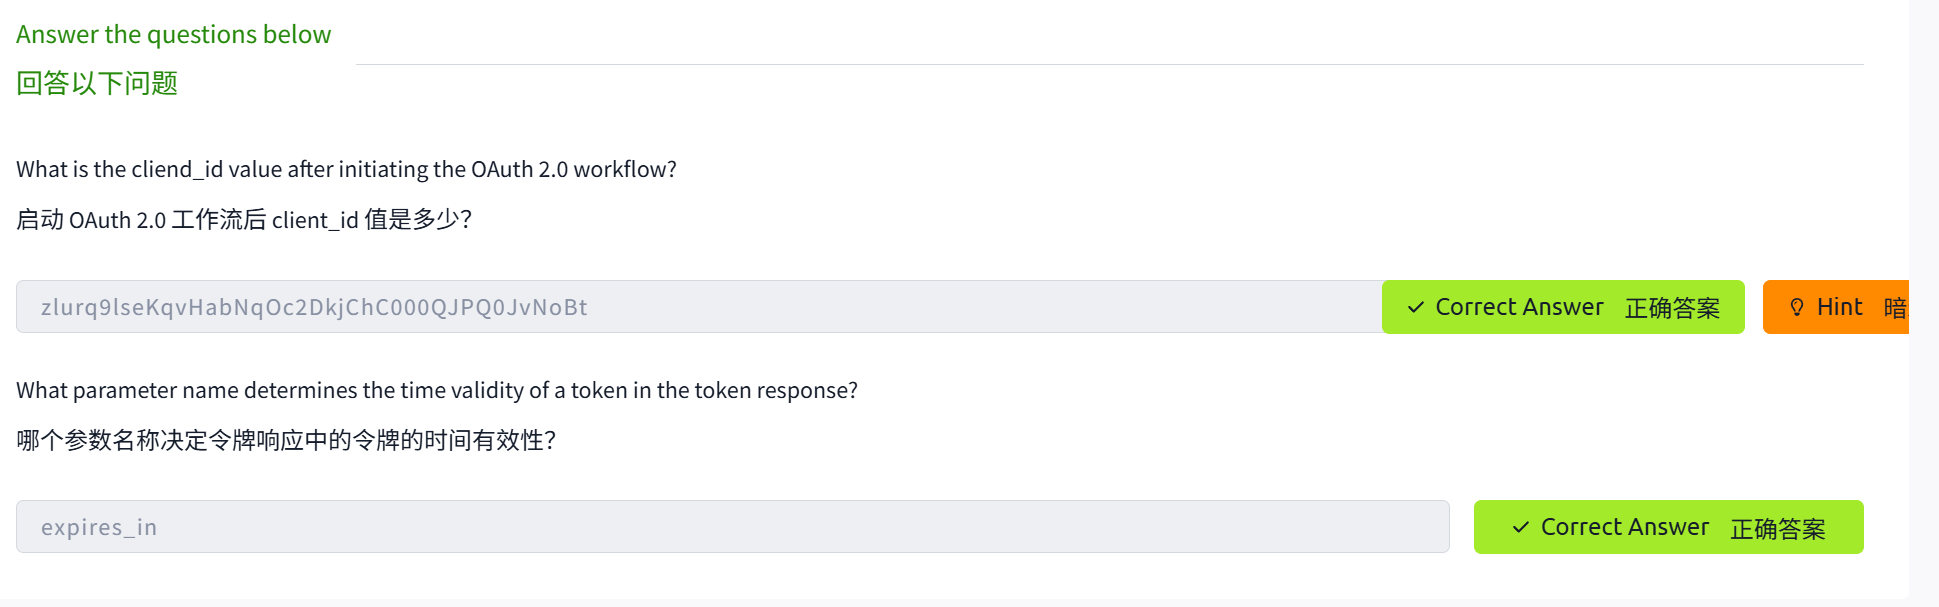Click the OAuth 2.0 workflow question text

tap(346, 169)
